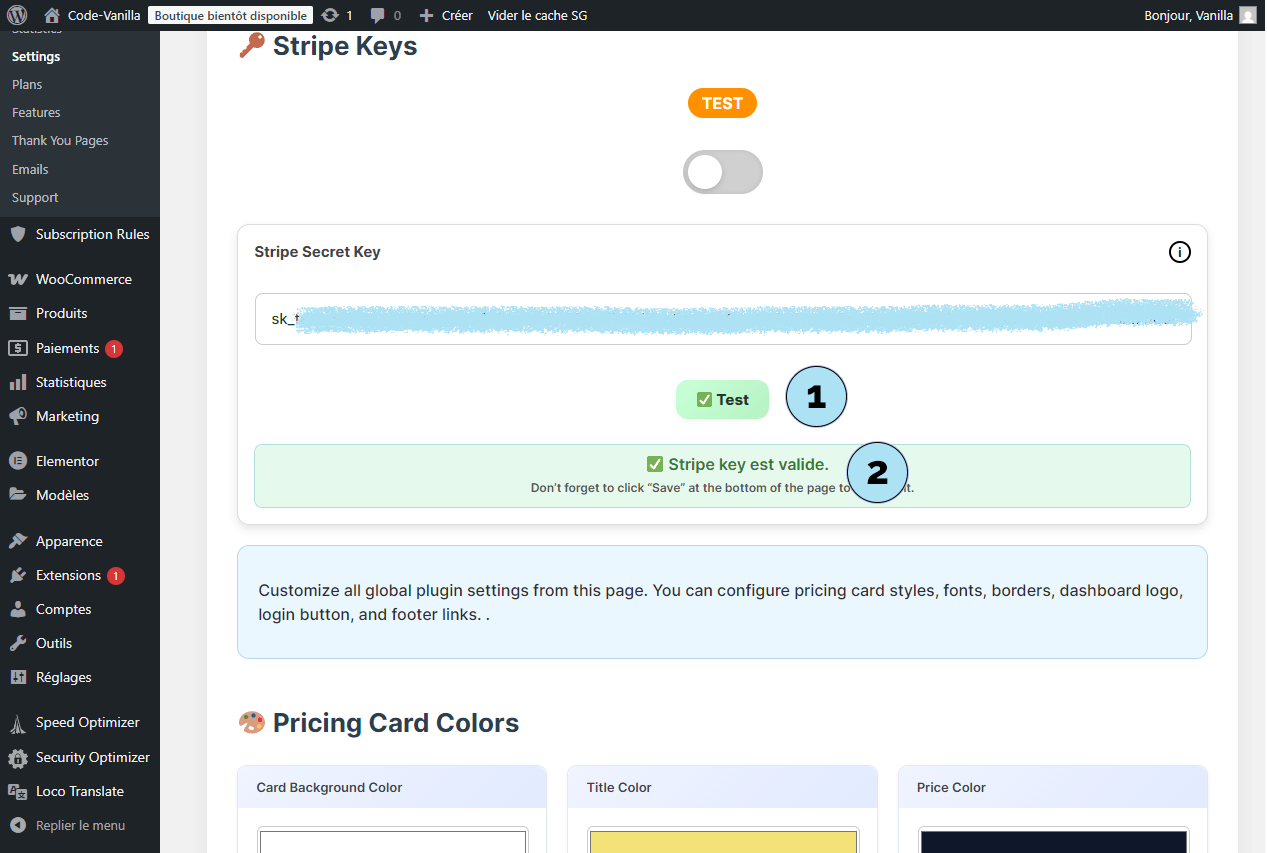Open the Créer new content menu
Image resolution: width=1267 pixels, height=853 pixels.
446,15
